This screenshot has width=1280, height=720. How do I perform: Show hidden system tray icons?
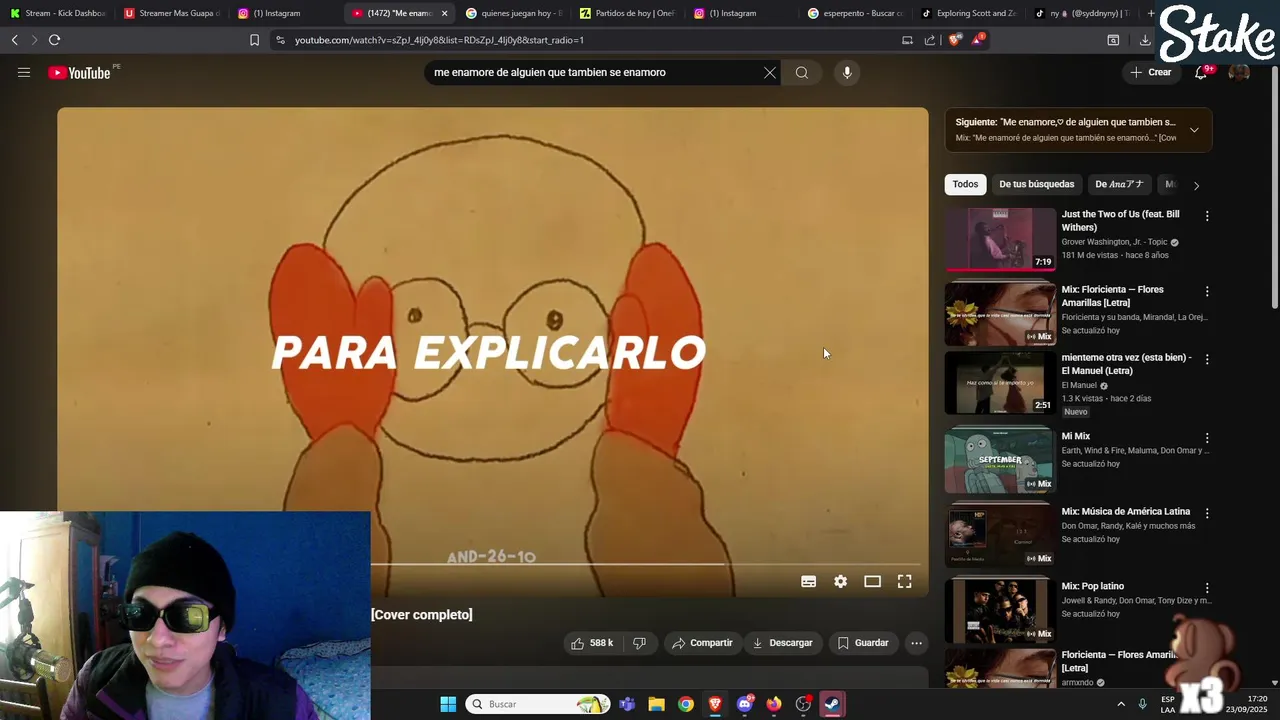(1121, 704)
